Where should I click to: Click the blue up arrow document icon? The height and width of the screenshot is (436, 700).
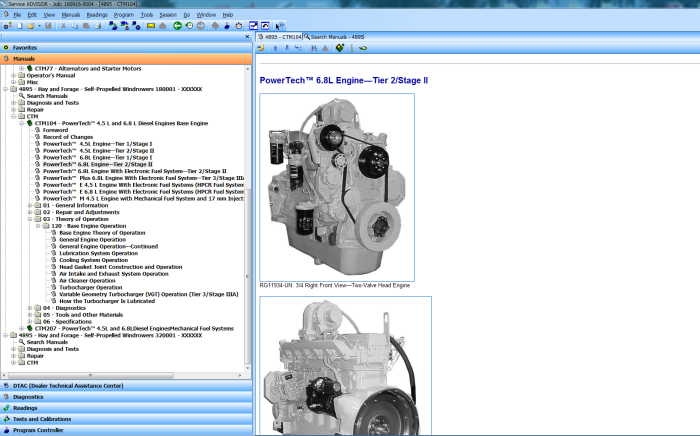[x=275, y=48]
